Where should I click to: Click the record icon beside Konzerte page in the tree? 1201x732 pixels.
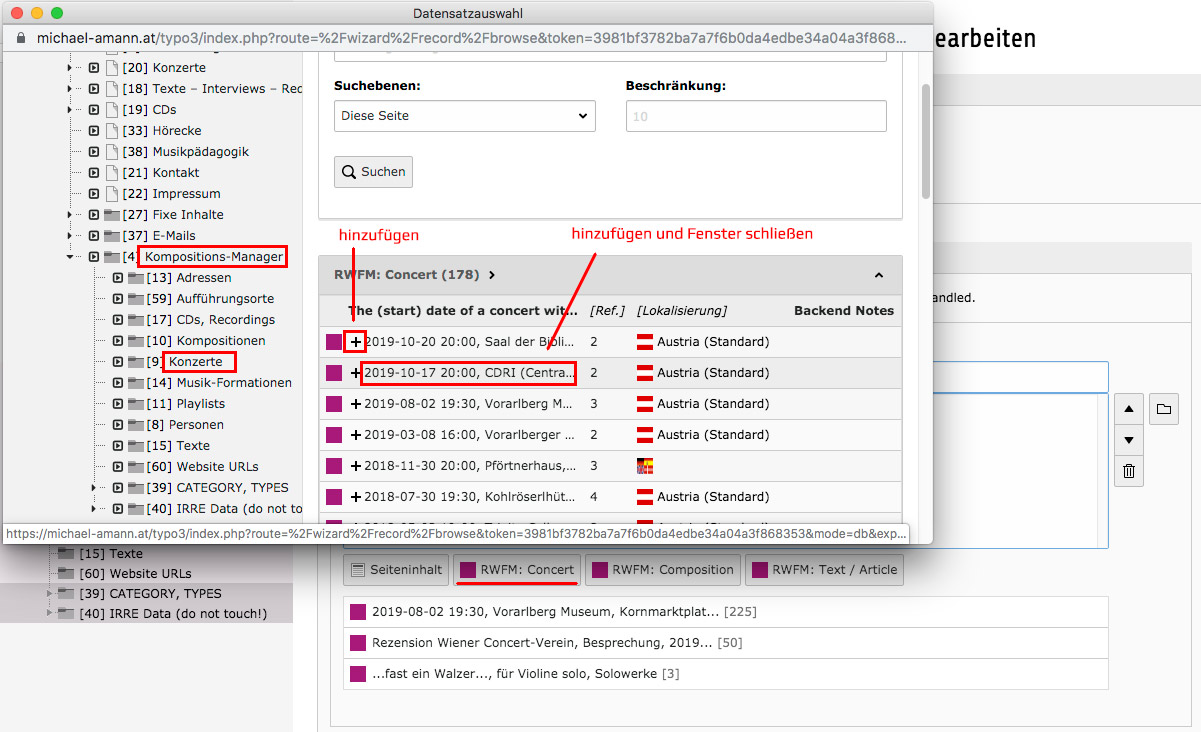(118, 361)
